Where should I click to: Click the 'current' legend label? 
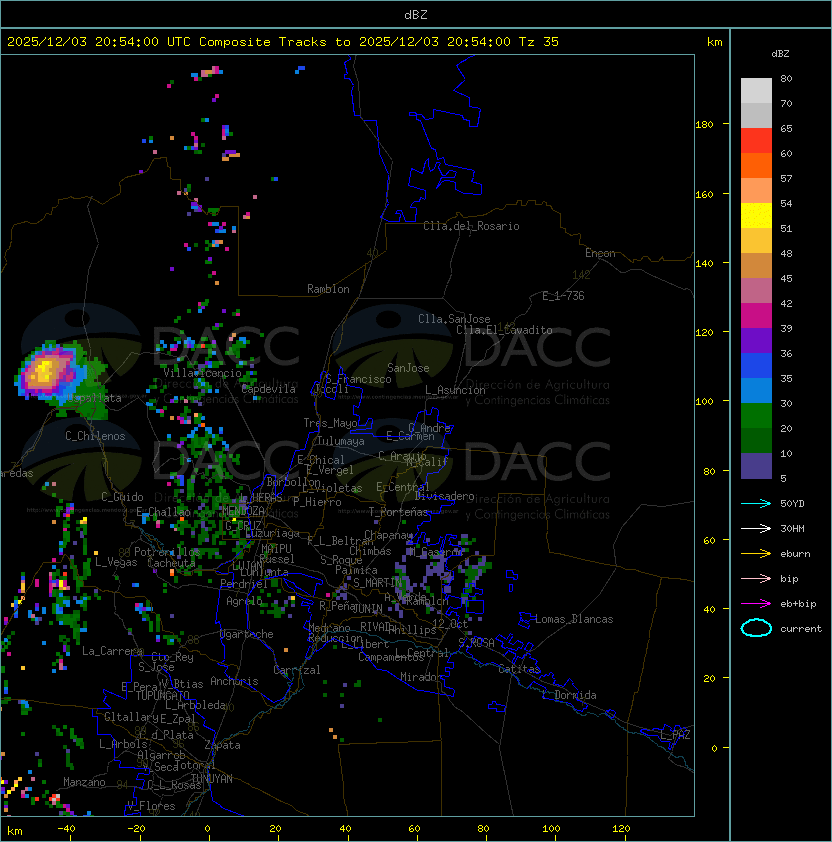click(801, 629)
